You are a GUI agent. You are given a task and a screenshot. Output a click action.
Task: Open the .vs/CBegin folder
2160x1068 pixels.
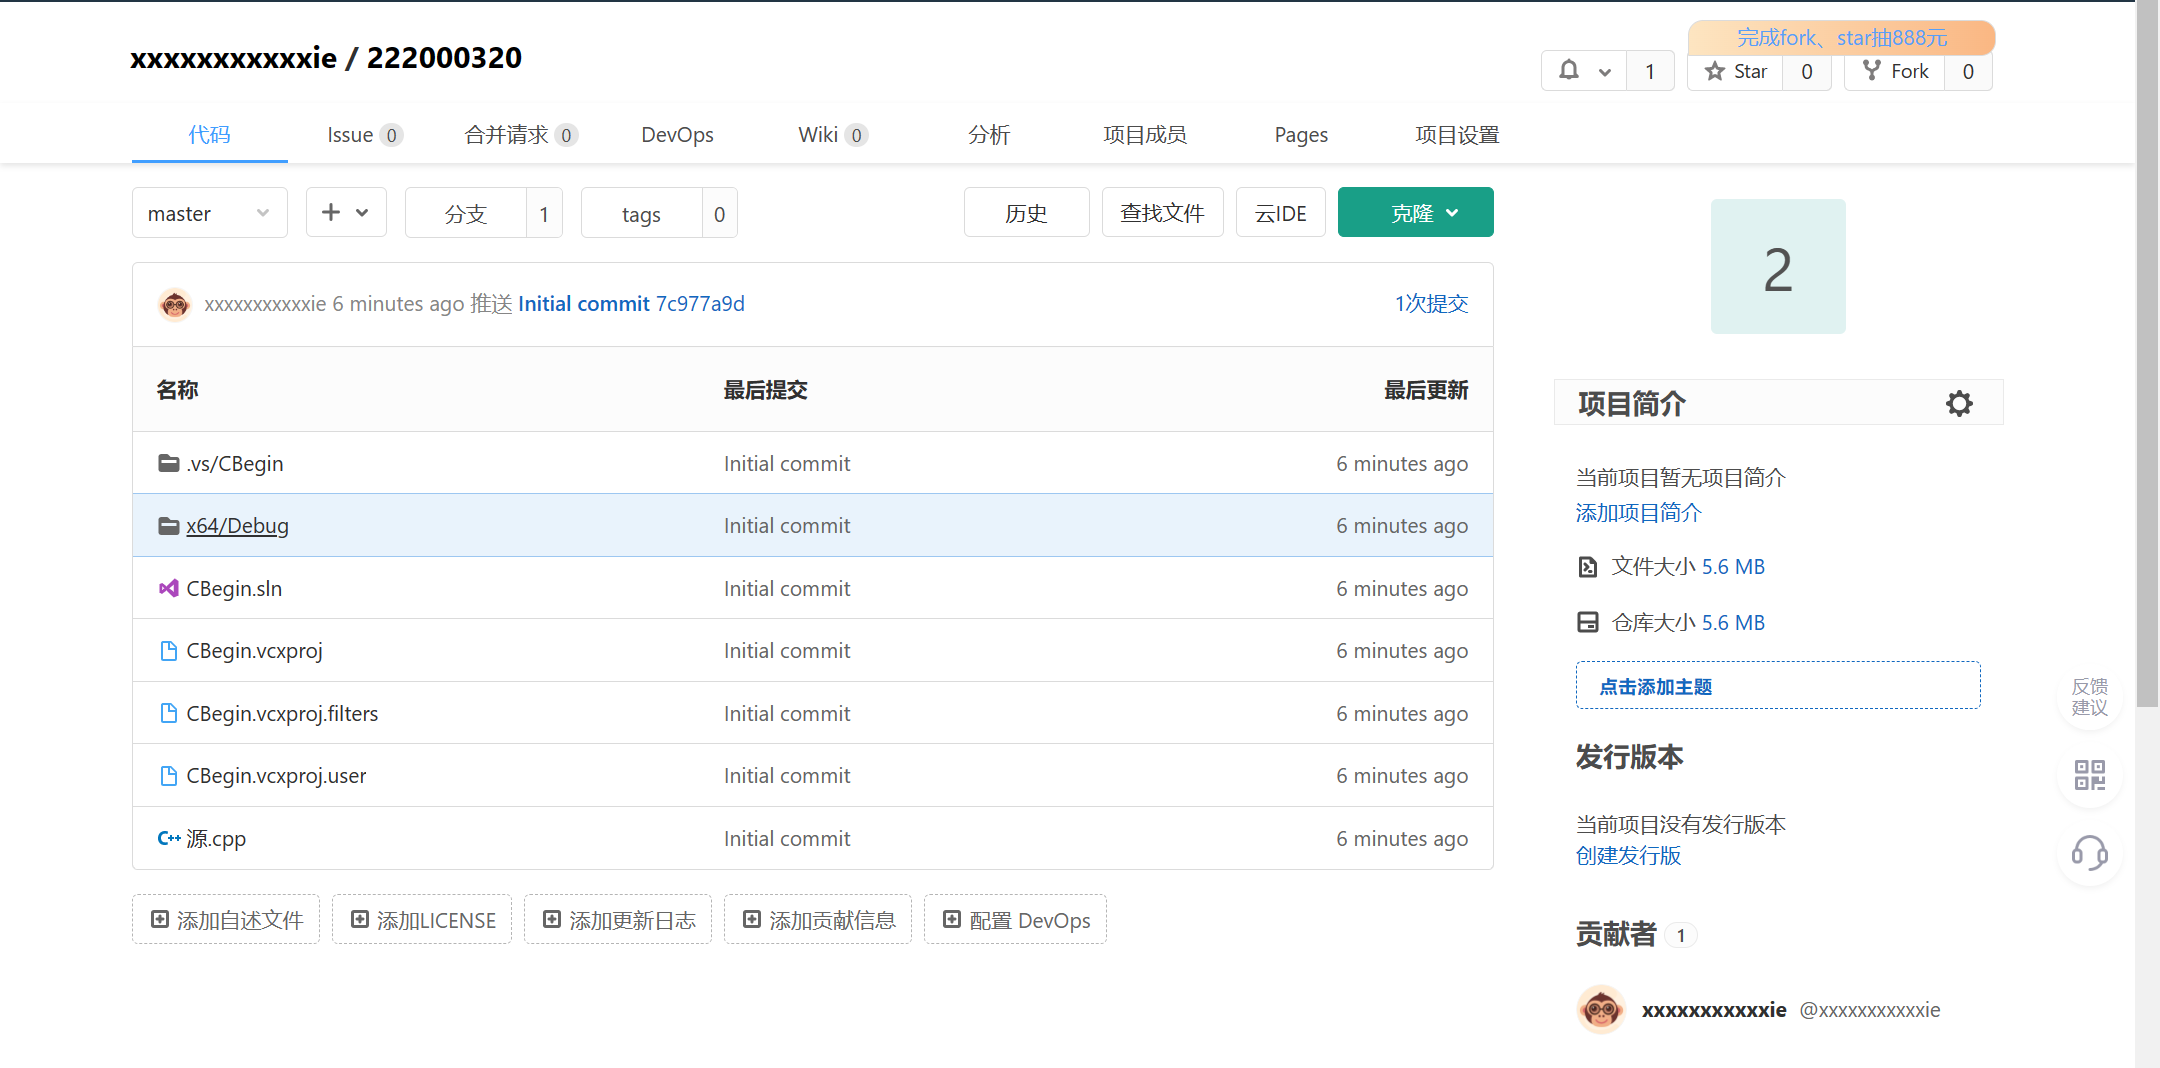coord(234,464)
